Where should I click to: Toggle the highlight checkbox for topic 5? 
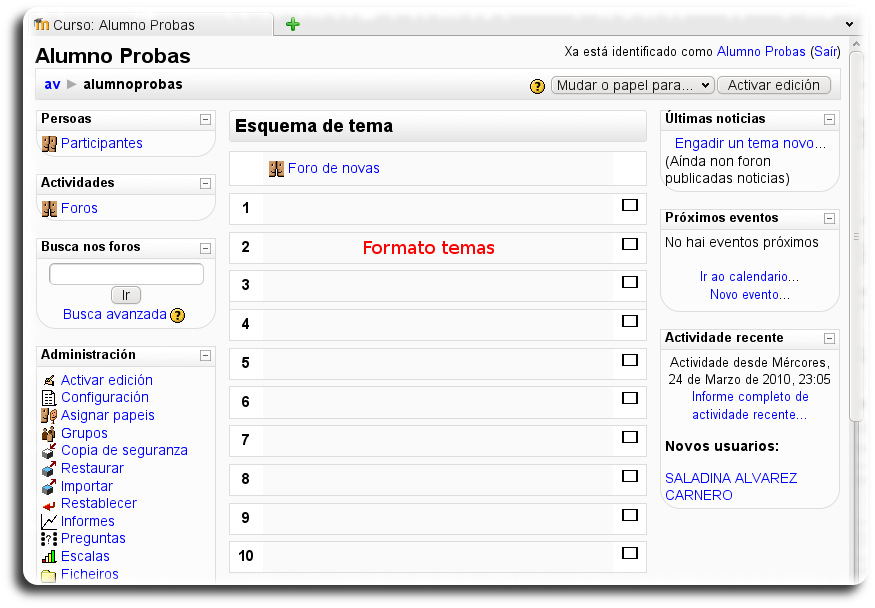click(630, 360)
